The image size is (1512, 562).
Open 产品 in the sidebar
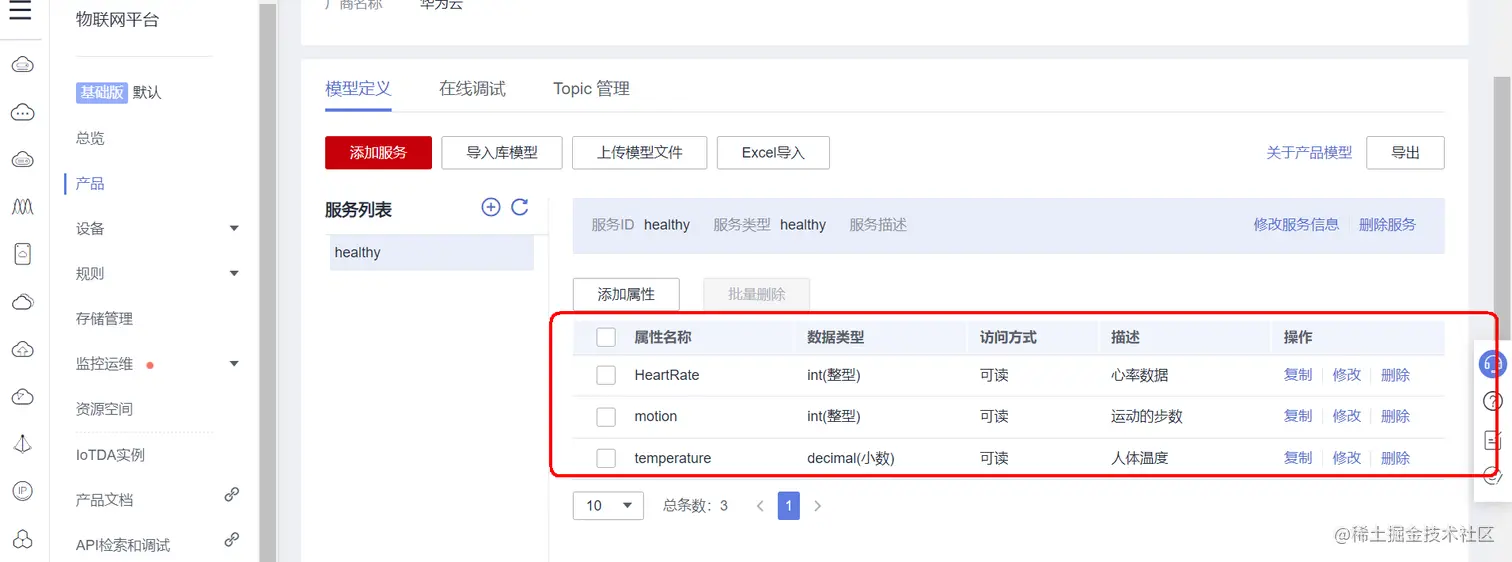(x=90, y=183)
